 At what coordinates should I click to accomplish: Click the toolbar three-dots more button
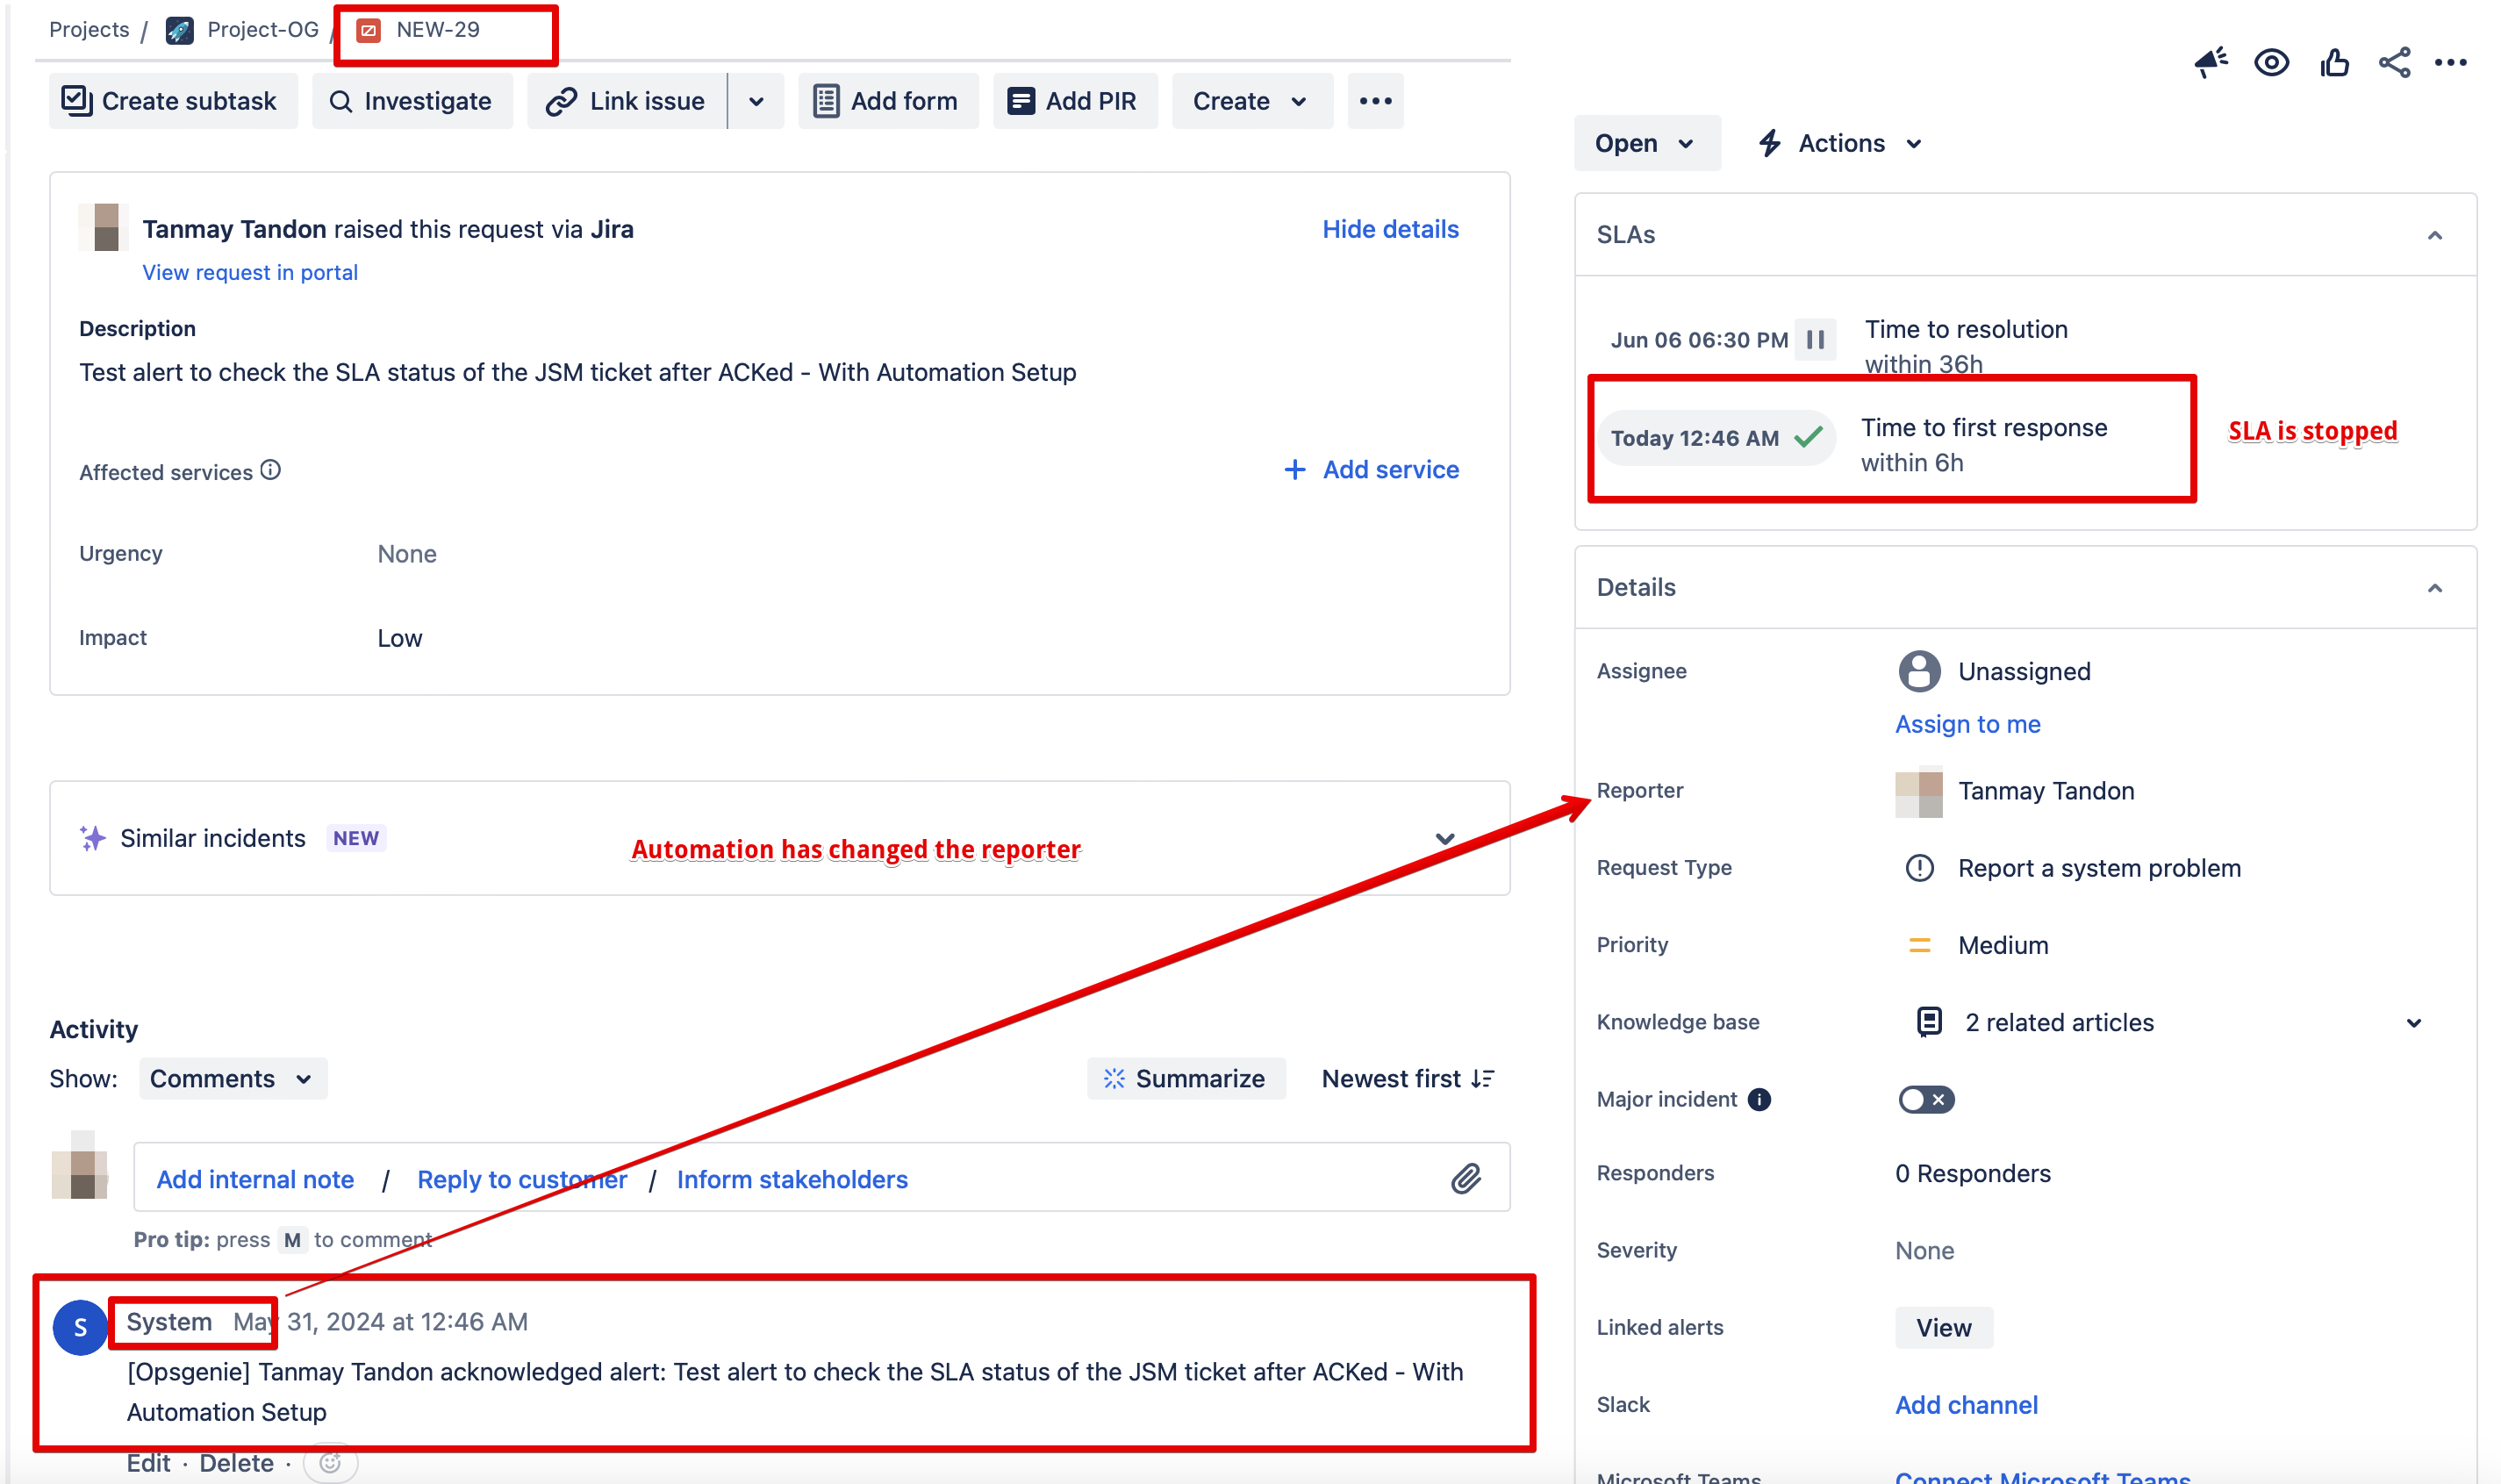click(x=1375, y=101)
